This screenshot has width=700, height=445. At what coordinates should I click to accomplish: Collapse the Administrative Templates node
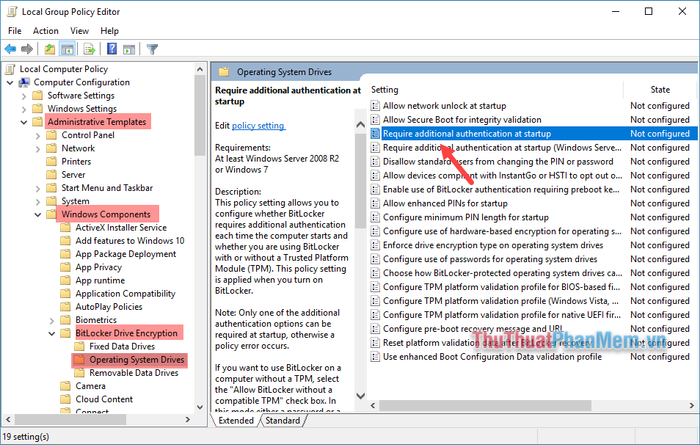(24, 122)
